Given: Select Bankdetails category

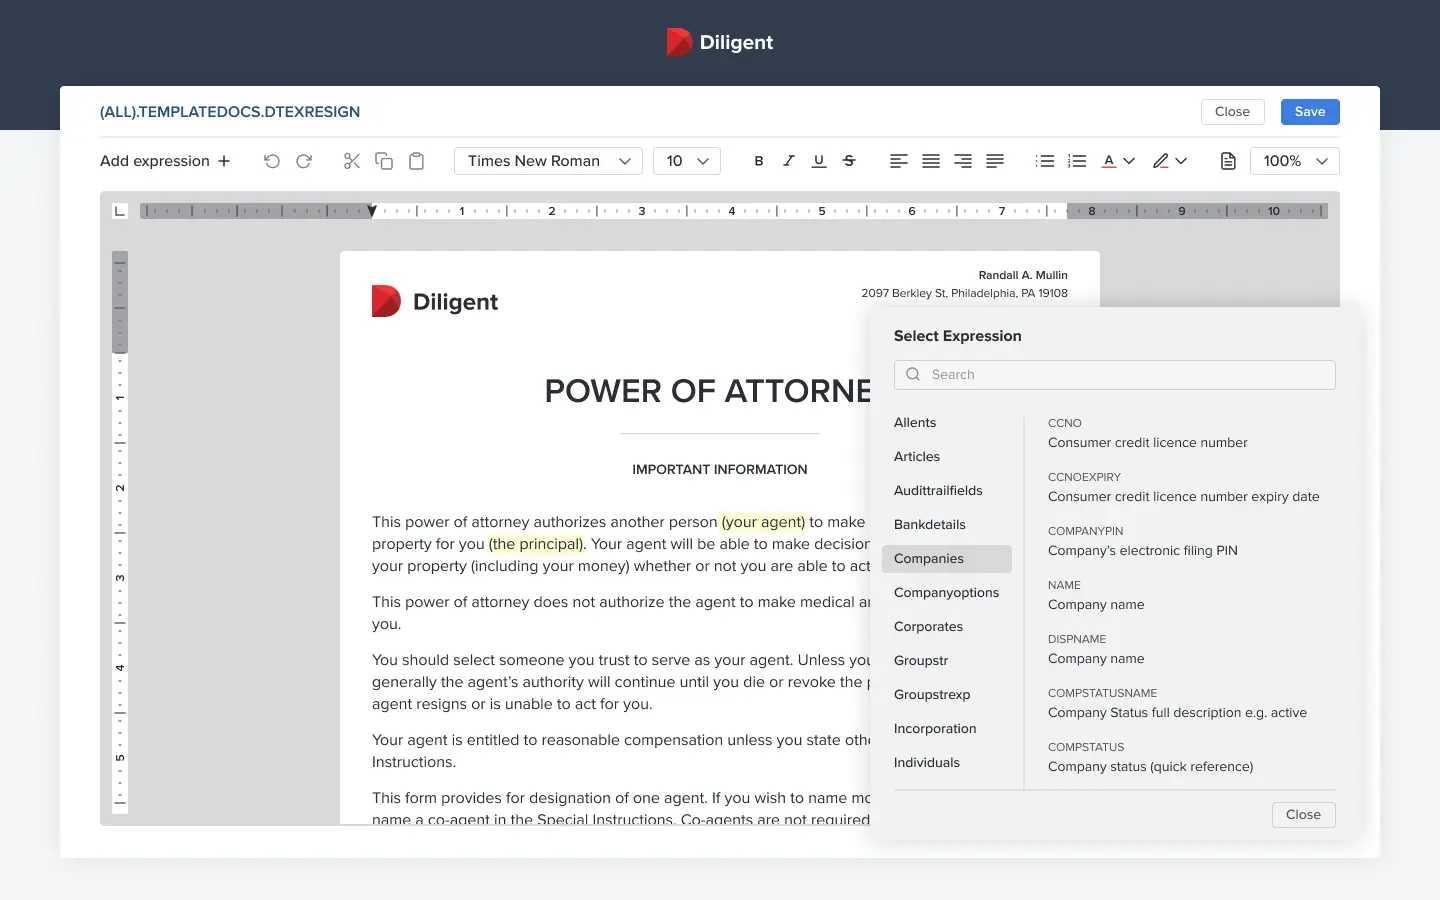Looking at the screenshot, I should coord(930,525).
